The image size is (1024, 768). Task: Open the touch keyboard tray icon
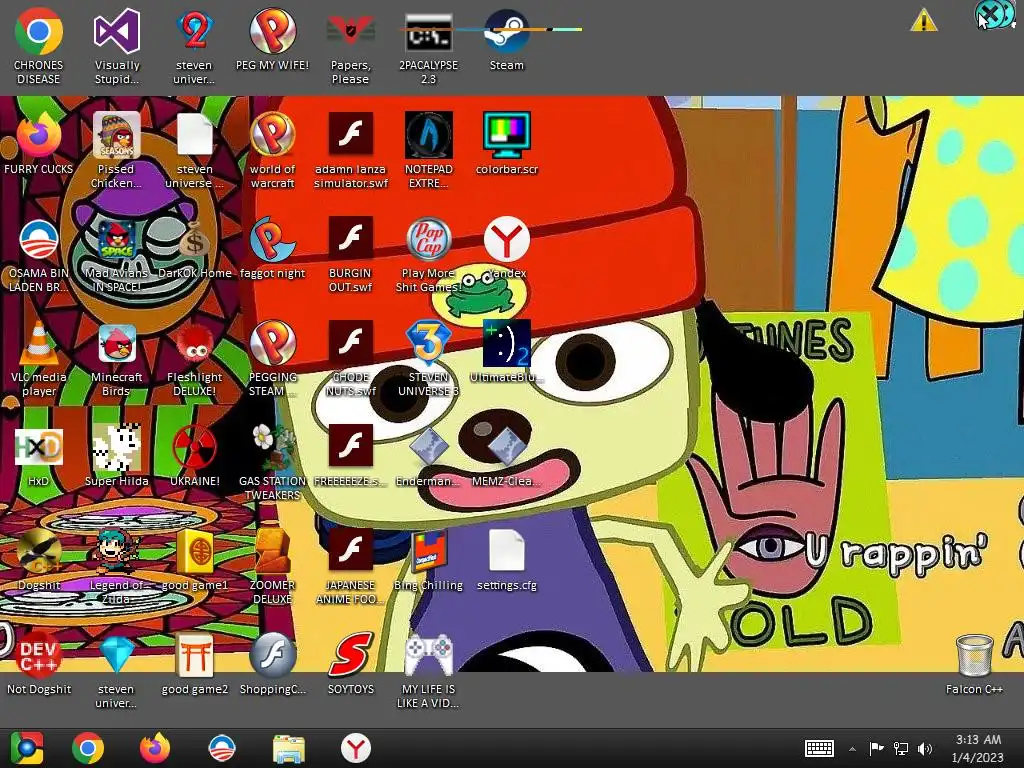[819, 748]
